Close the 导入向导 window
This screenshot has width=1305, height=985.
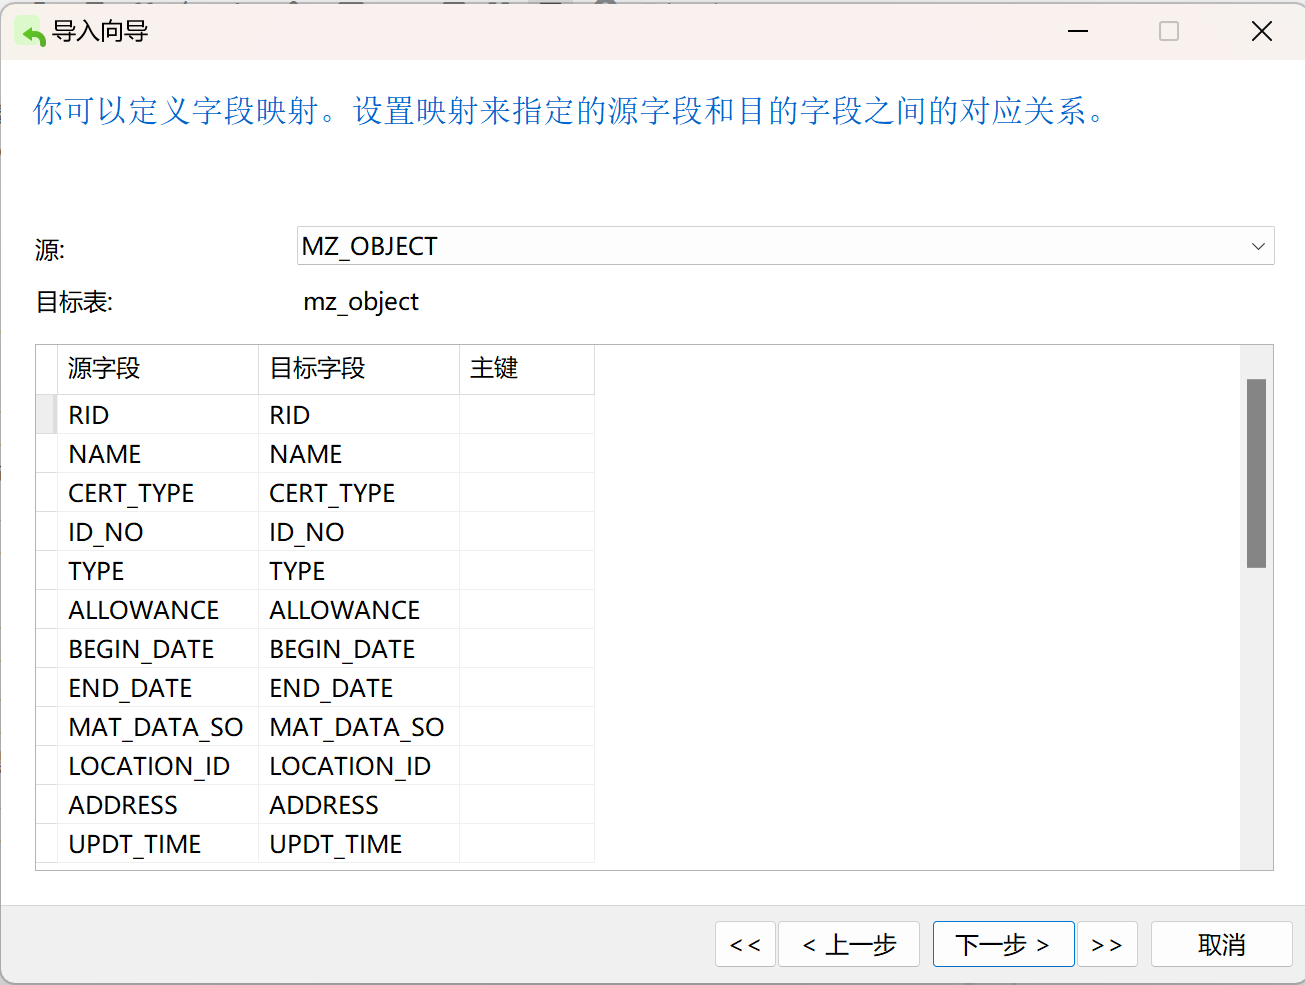pos(1262,31)
